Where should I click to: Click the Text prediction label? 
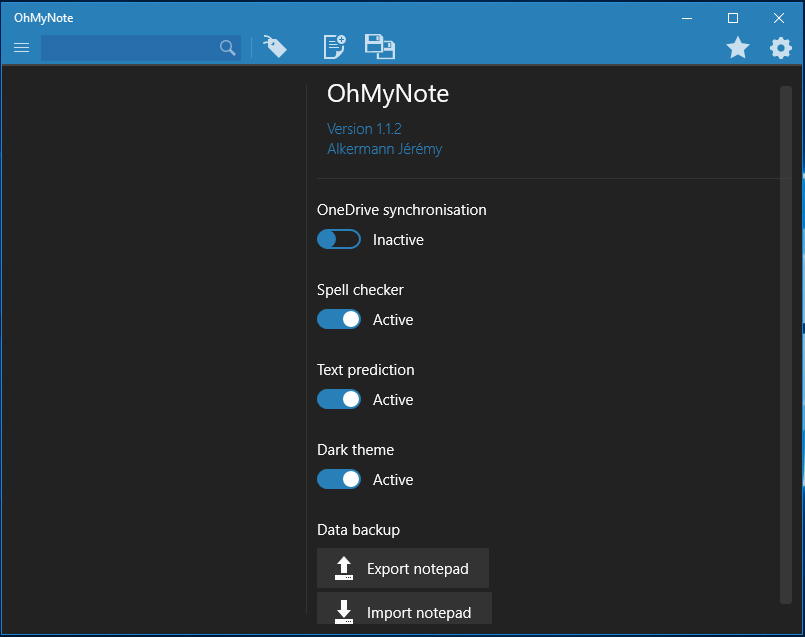click(366, 370)
